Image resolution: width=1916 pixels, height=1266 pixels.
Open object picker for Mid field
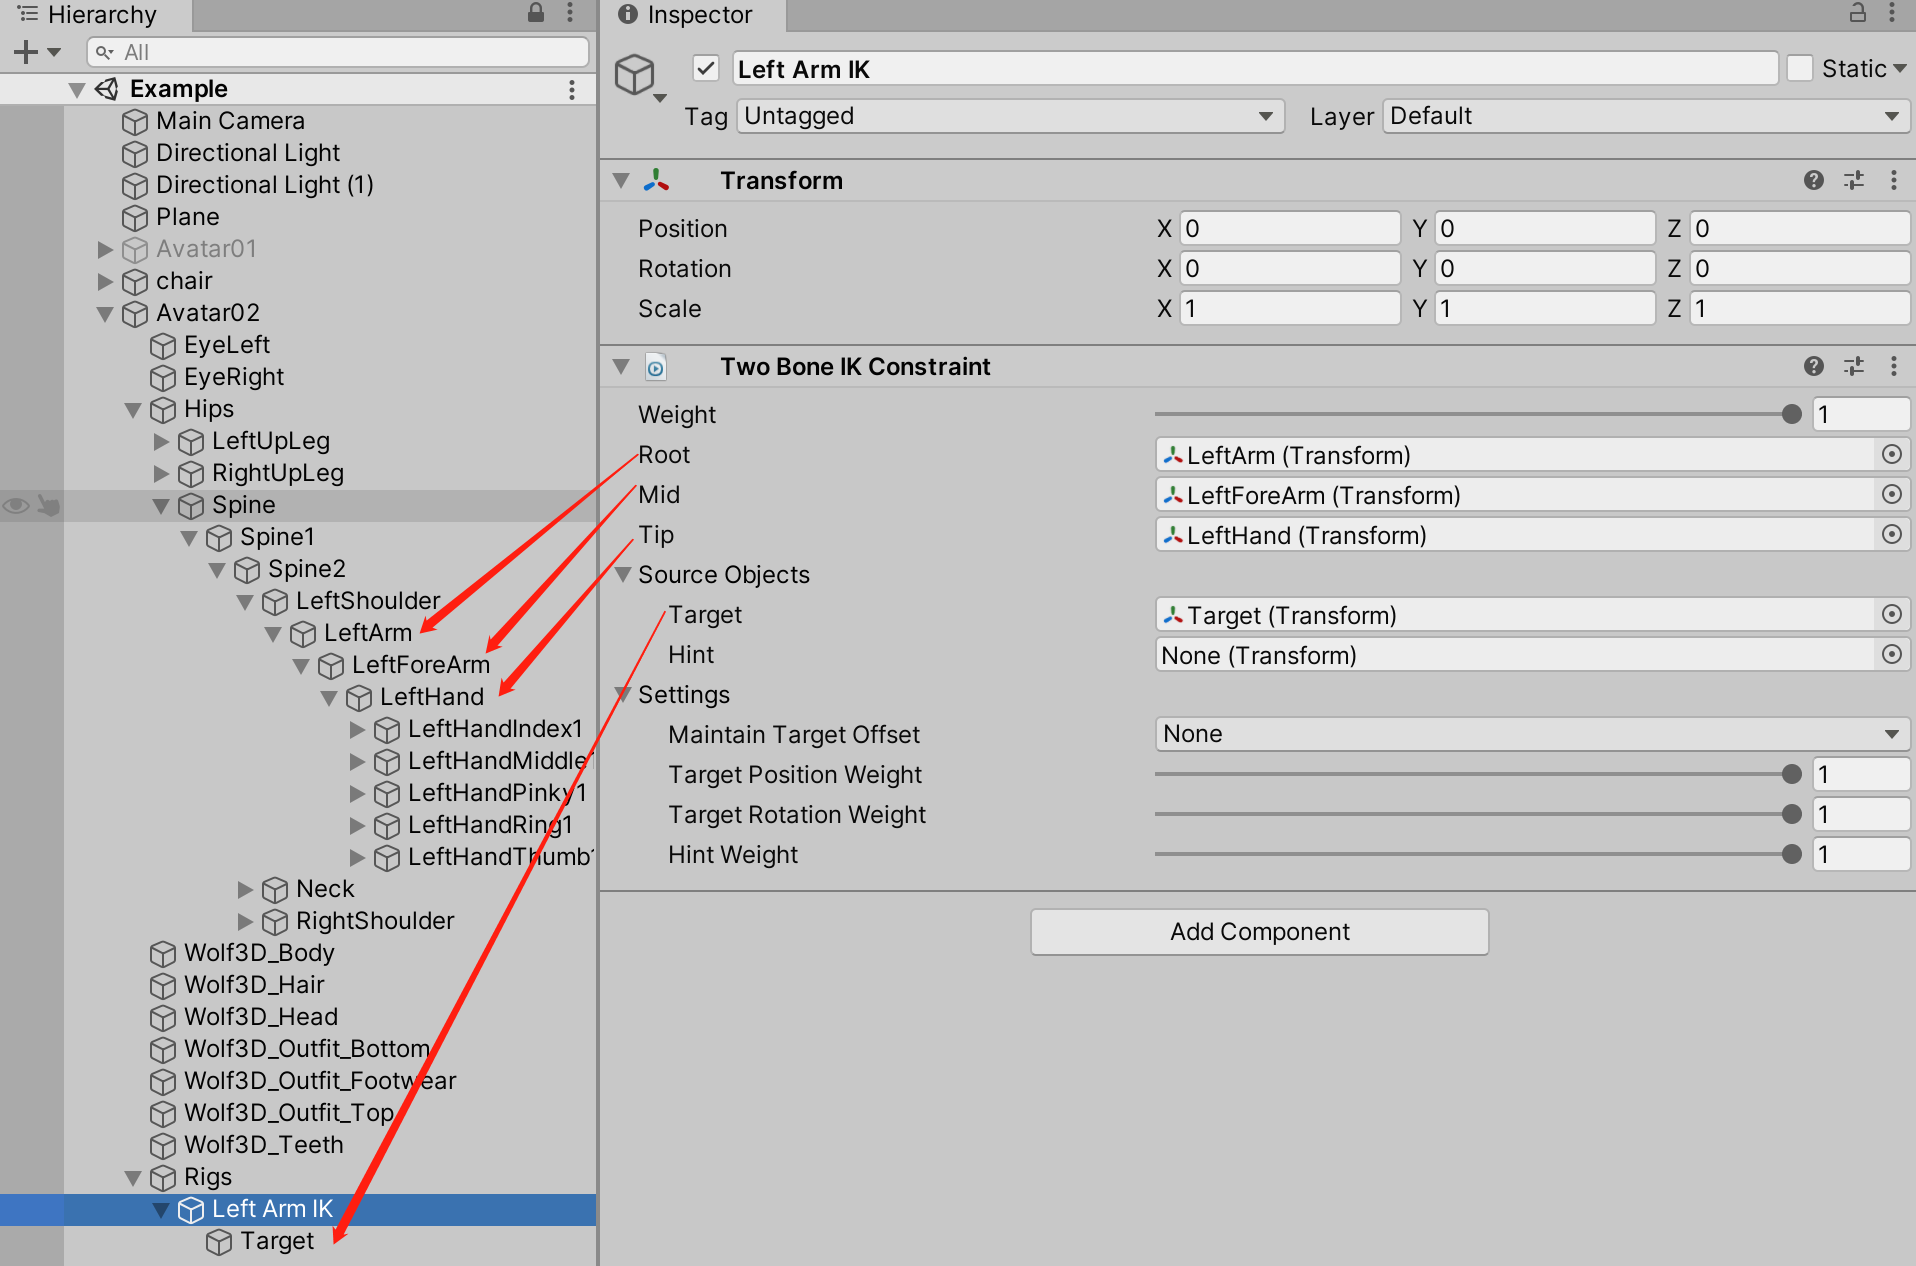(1891, 495)
